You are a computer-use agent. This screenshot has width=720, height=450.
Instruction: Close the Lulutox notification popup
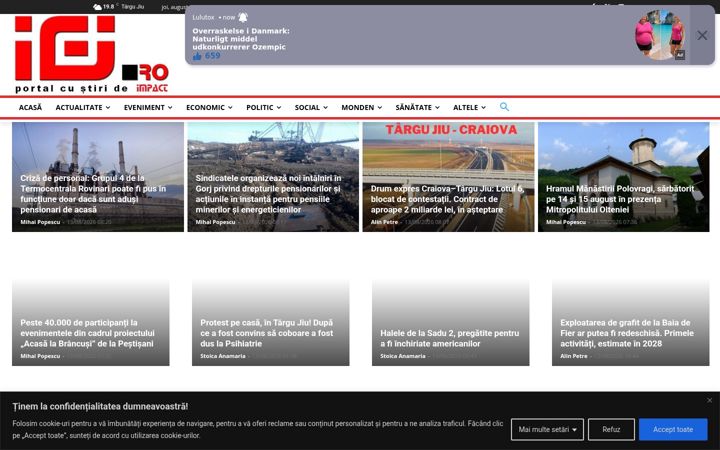(702, 35)
